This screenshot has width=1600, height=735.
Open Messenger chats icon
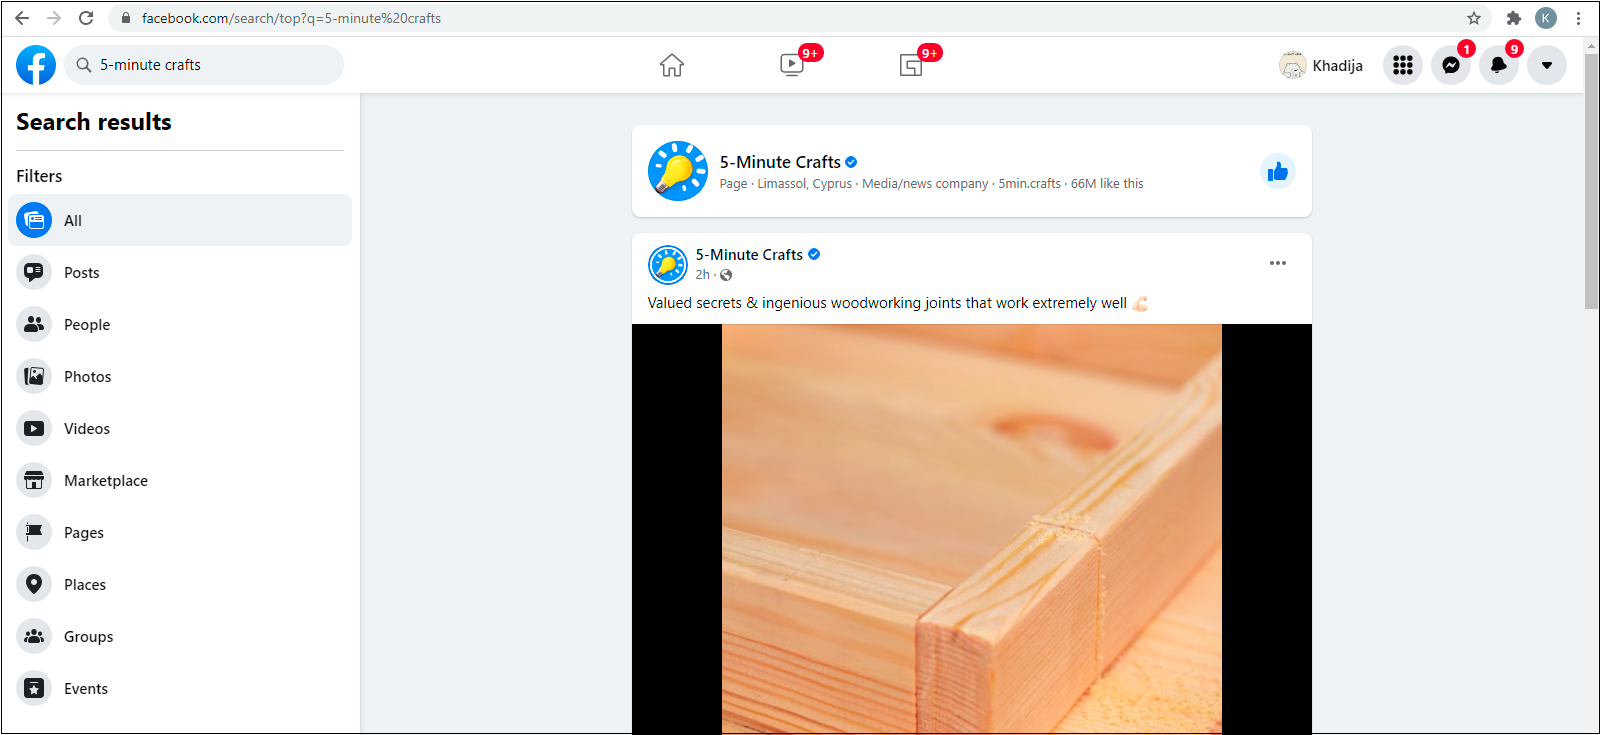1451,65
